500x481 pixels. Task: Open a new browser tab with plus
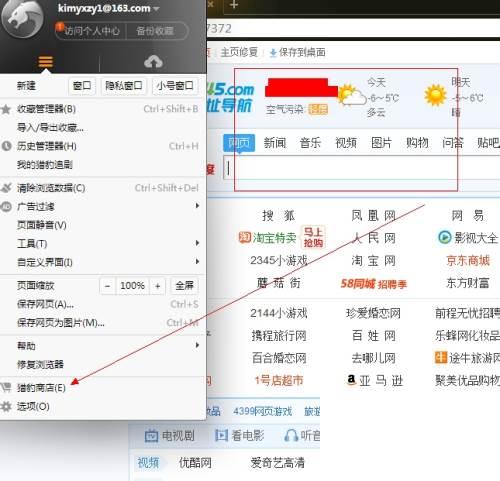[234, 5]
